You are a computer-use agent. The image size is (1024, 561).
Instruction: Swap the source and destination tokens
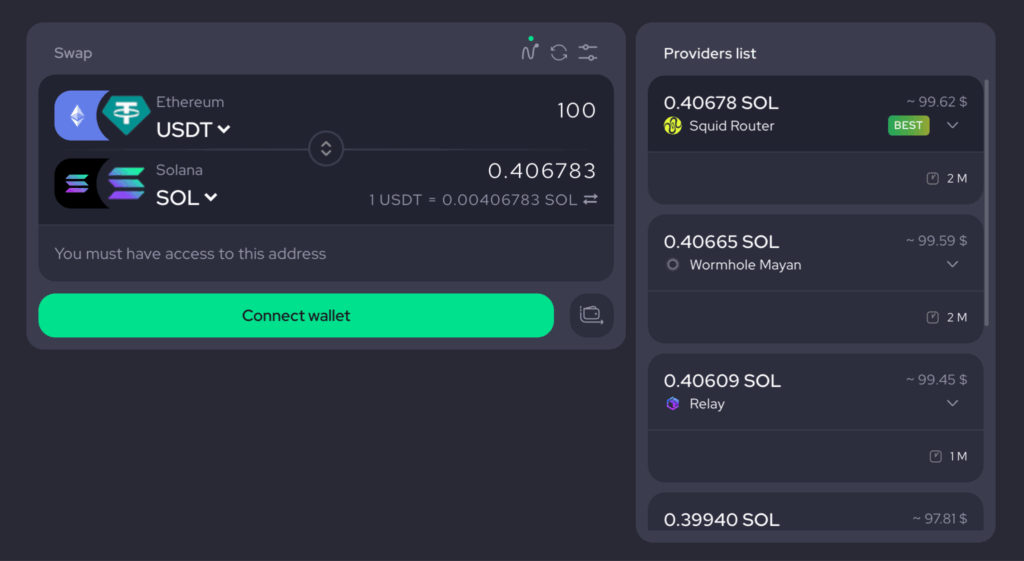click(326, 149)
